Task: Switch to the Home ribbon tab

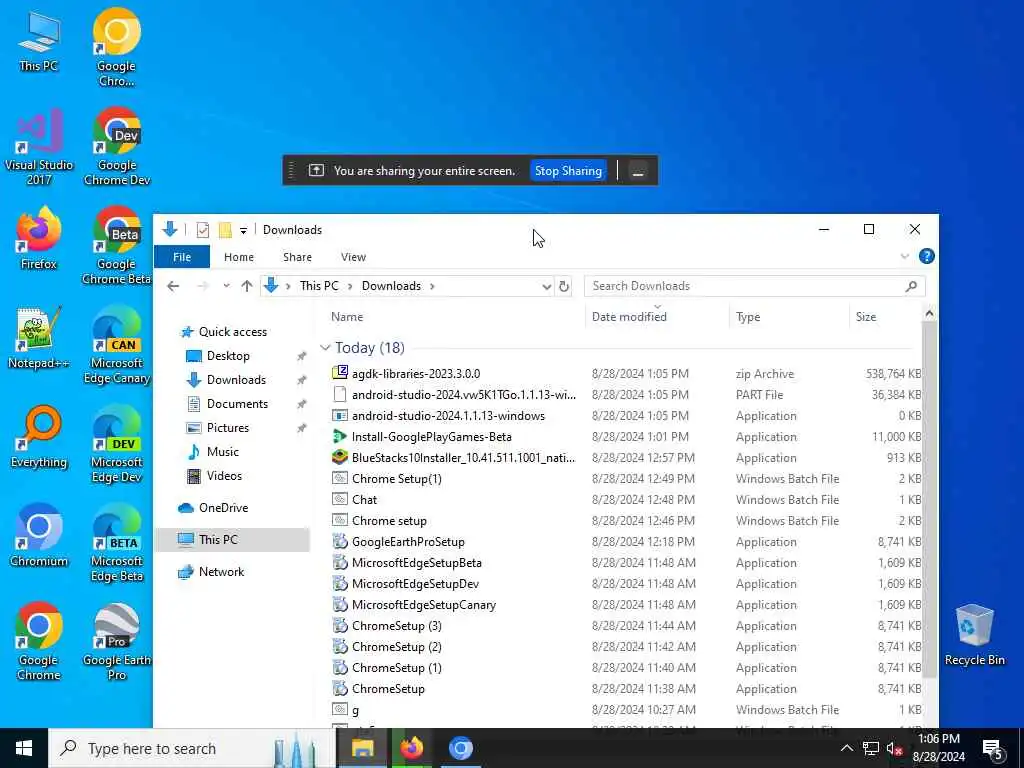Action: tap(238, 257)
